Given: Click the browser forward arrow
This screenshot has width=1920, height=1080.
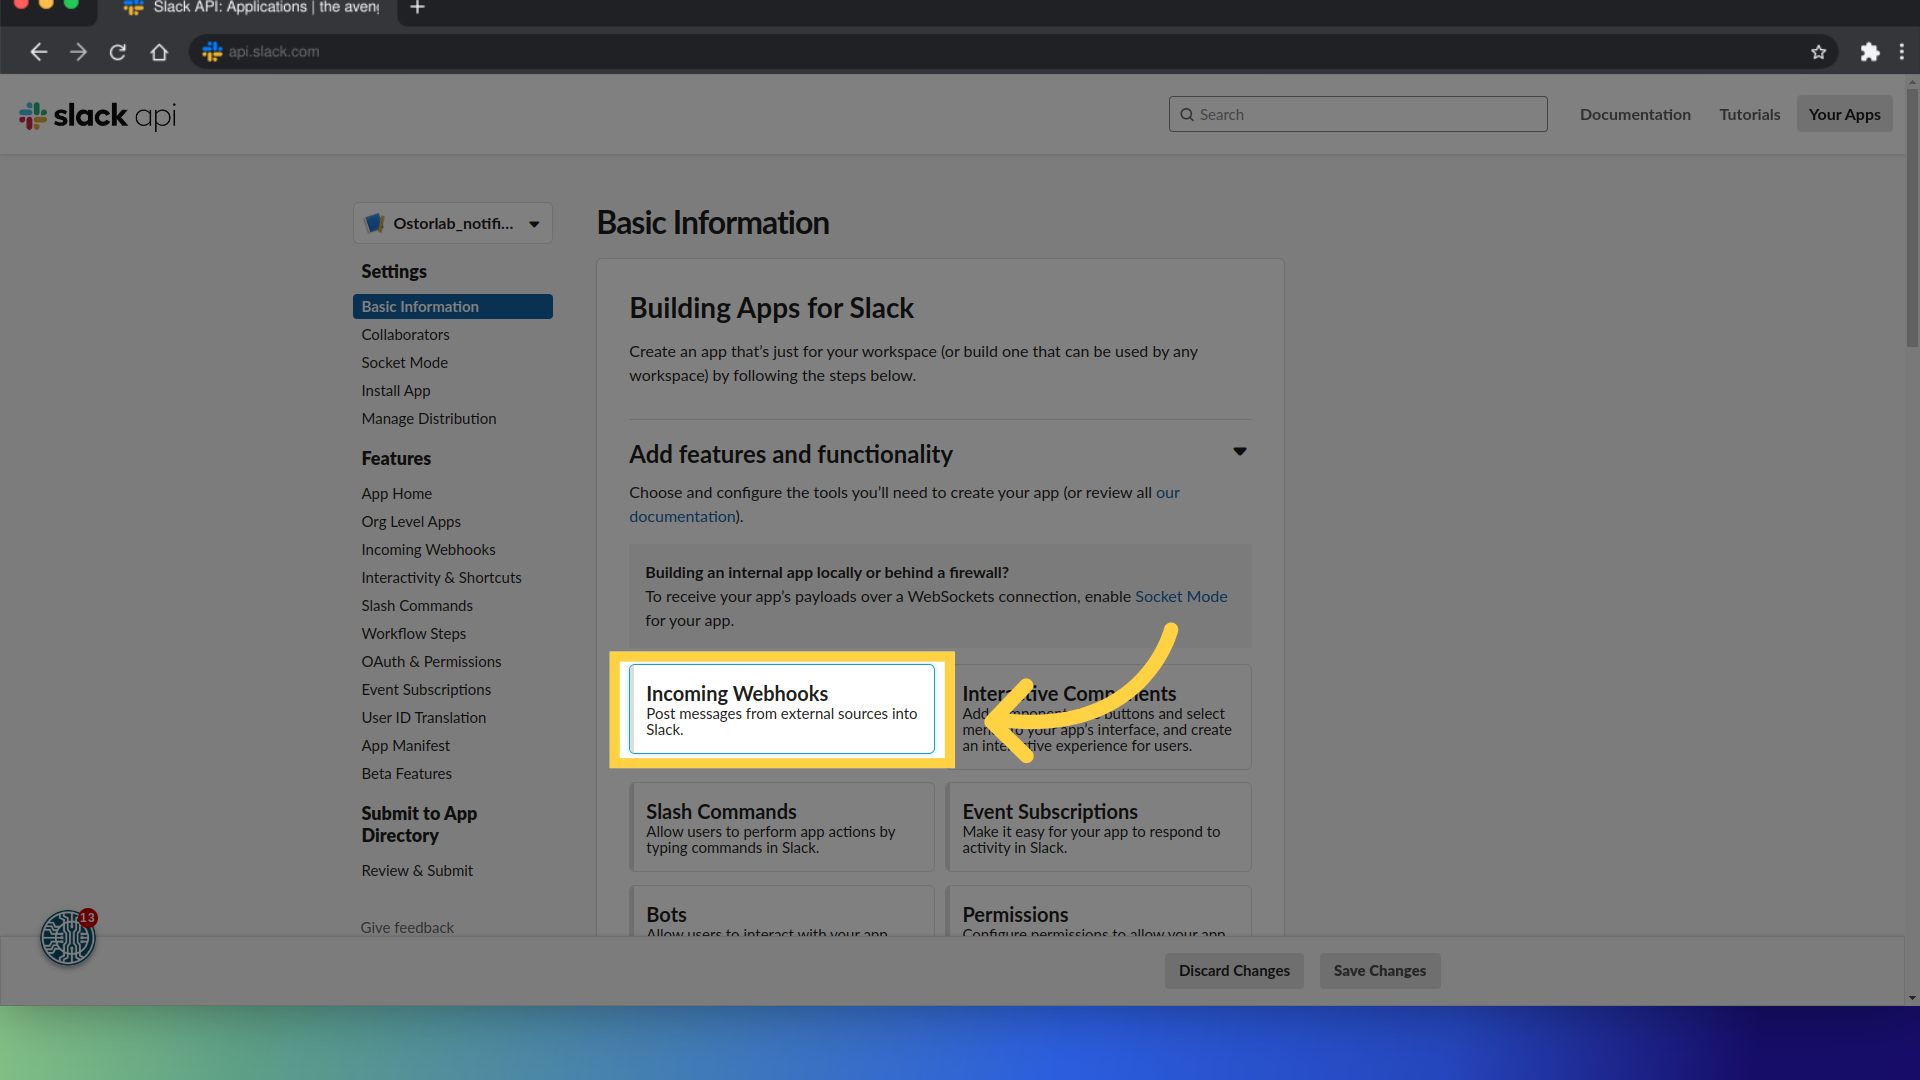Looking at the screenshot, I should coord(78,52).
